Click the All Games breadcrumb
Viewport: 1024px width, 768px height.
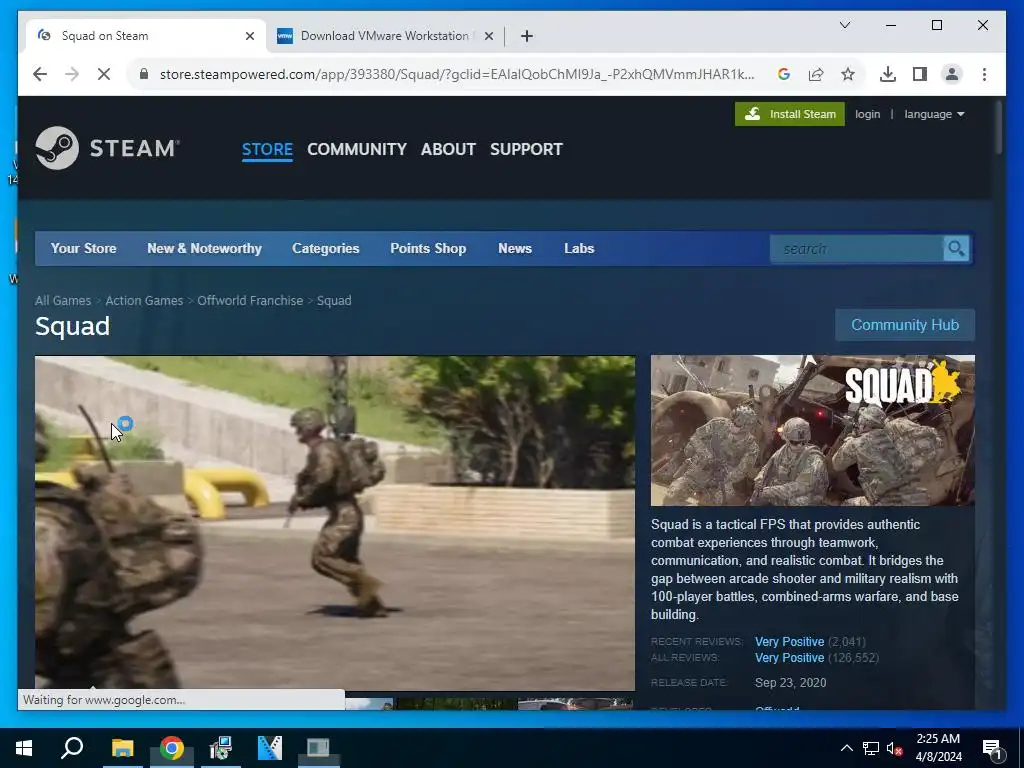pos(63,300)
